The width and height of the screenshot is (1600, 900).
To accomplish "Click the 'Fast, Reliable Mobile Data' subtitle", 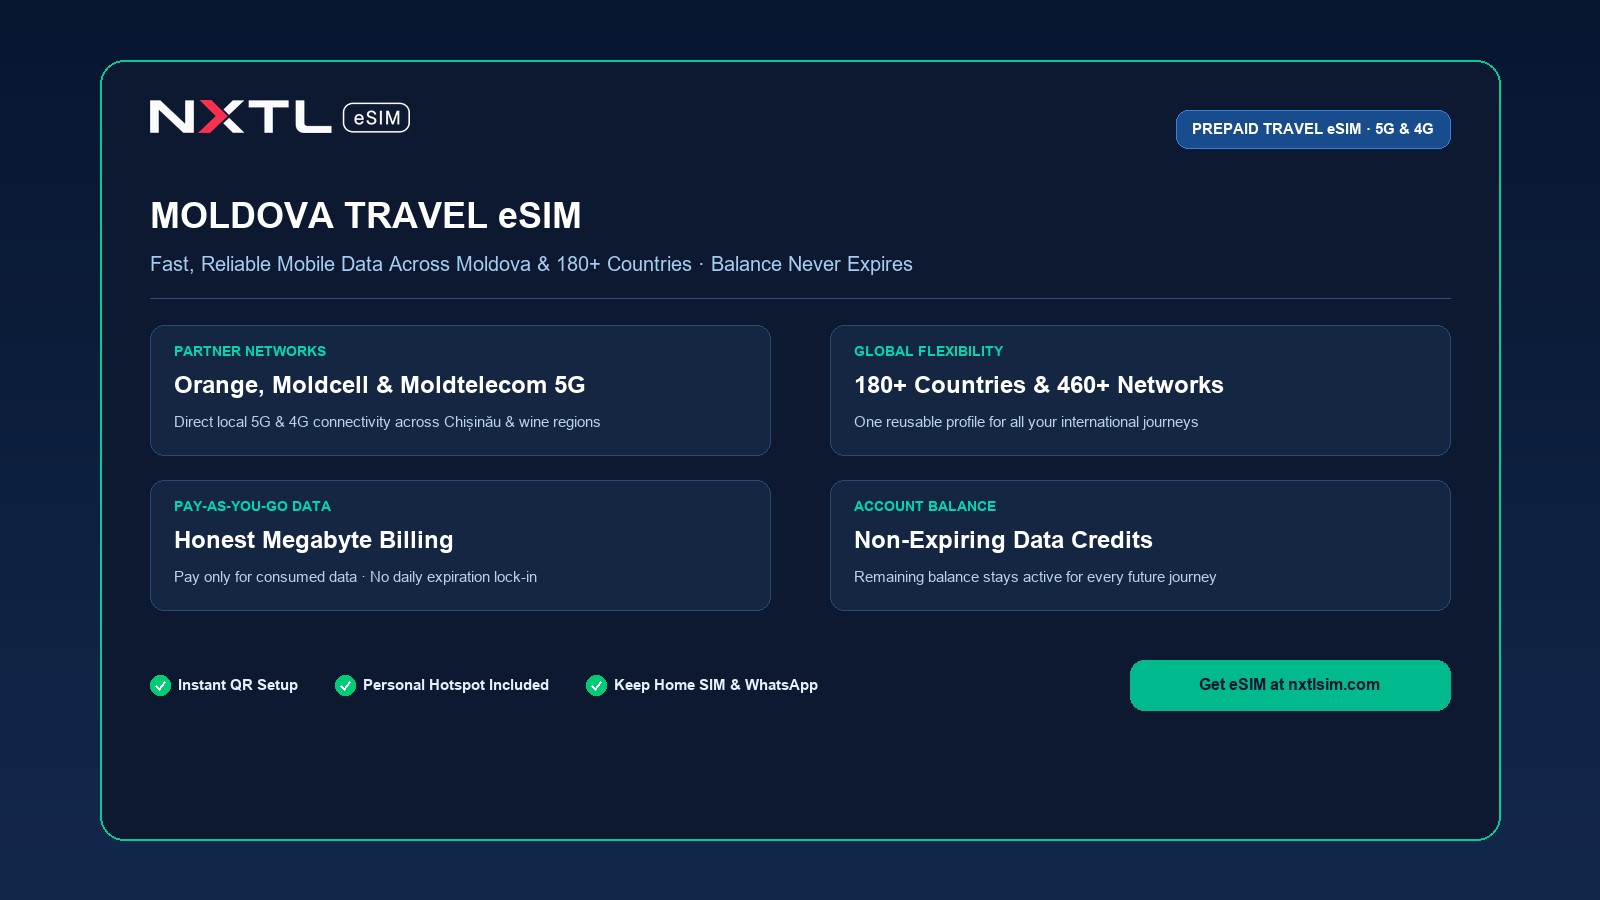I will (x=531, y=264).
